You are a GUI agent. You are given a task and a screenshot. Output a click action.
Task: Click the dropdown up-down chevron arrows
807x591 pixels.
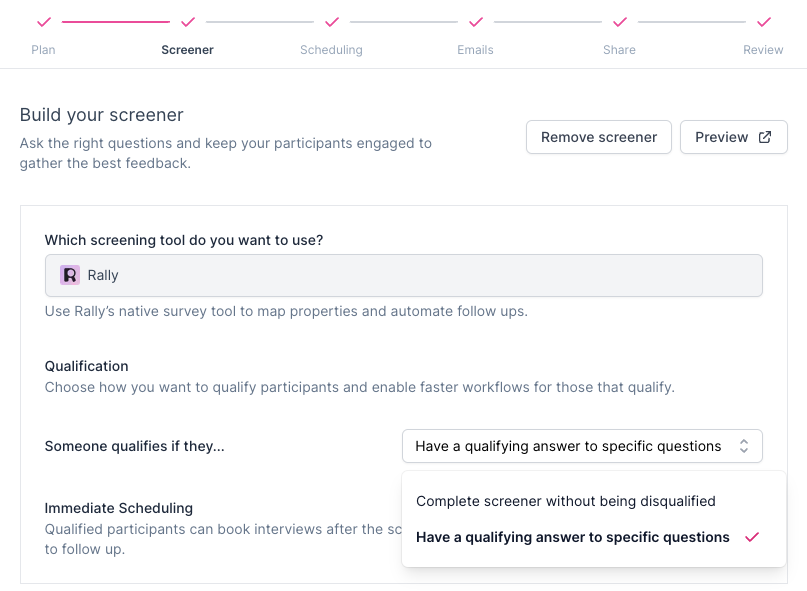744,446
